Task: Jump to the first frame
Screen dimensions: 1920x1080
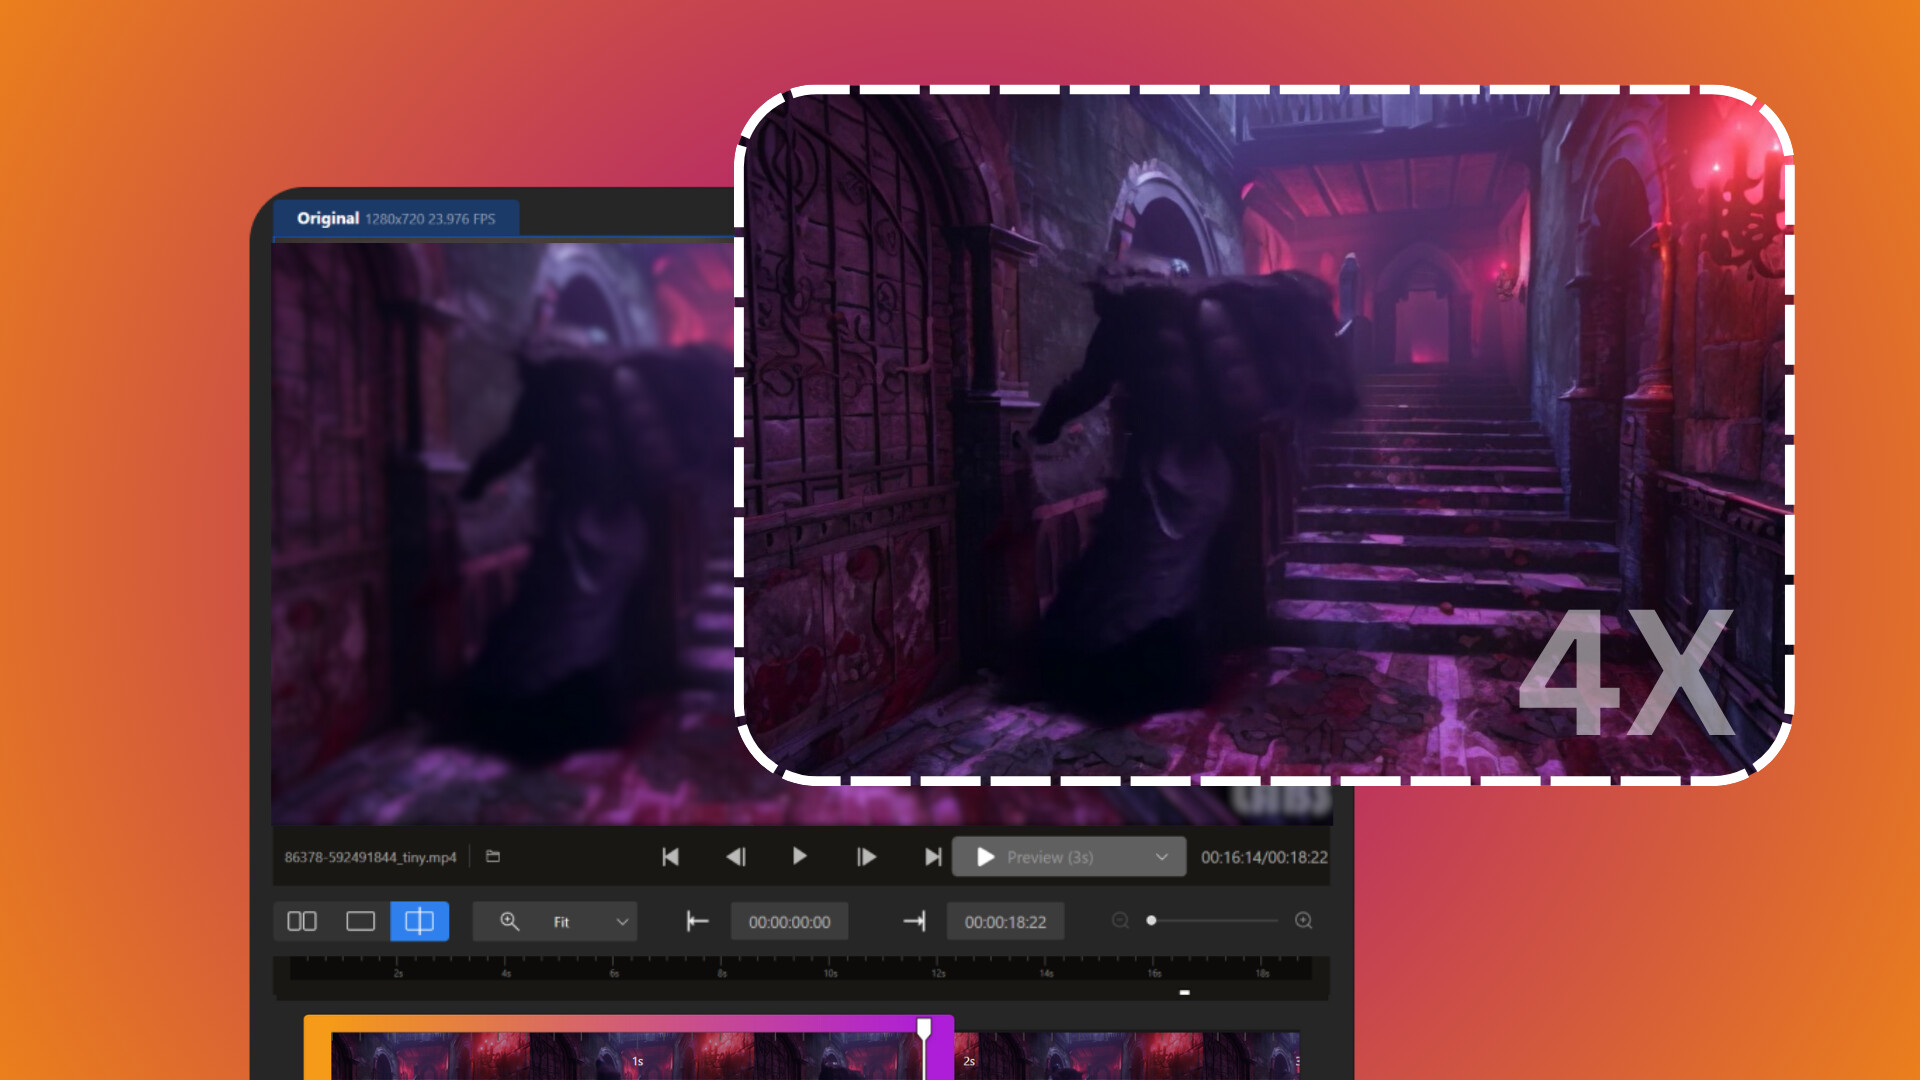Action: (671, 857)
